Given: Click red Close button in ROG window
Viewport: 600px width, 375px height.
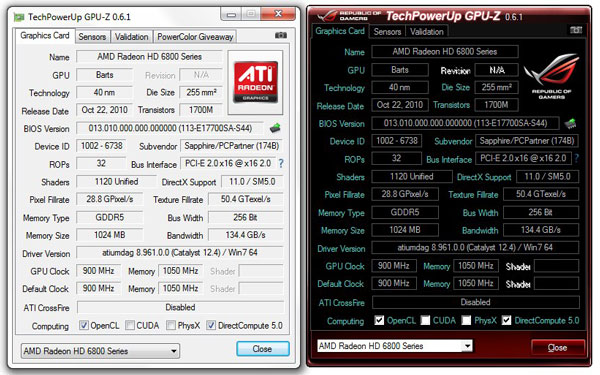Looking at the screenshot, I should click(x=558, y=347).
